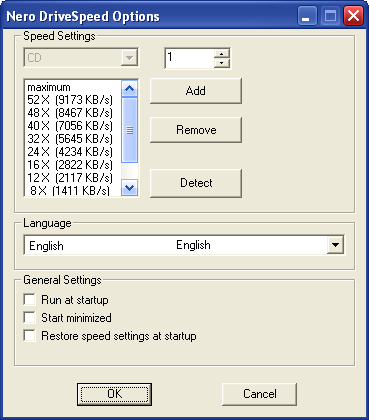
Task: Maximize the Nero DriveSpeed Options window
Action: [330, 16]
